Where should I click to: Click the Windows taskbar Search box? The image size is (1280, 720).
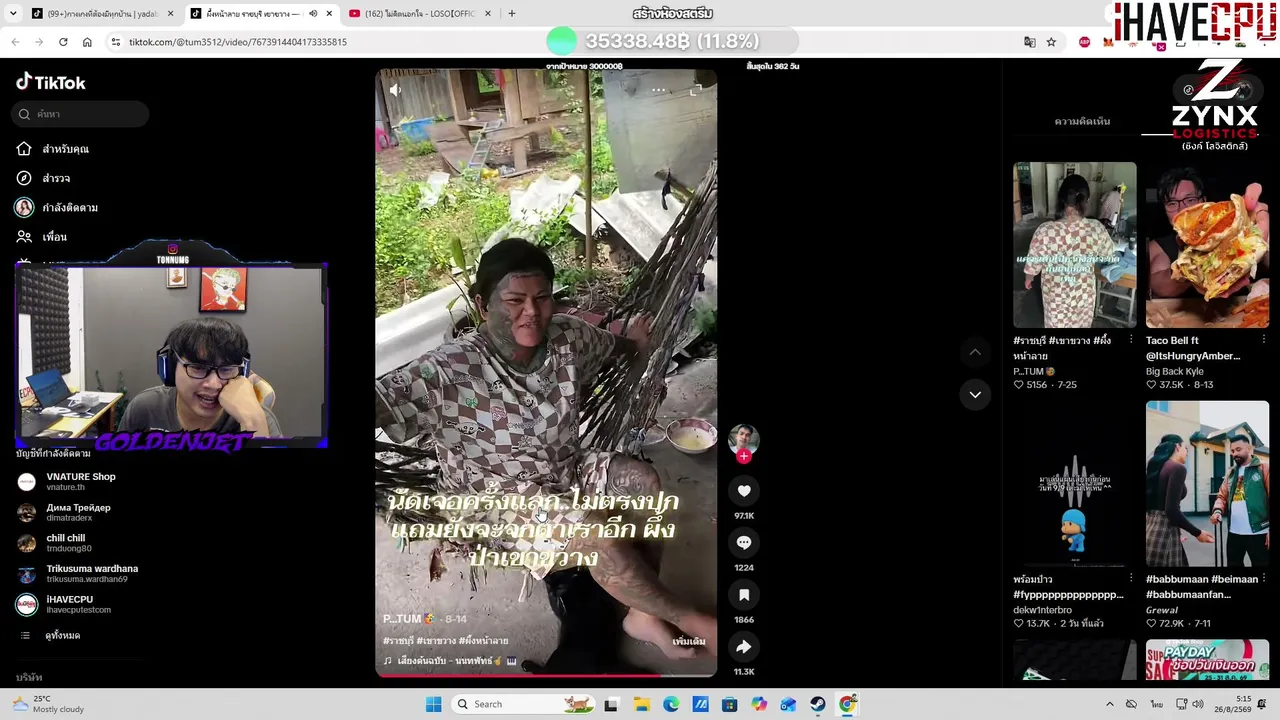click(522, 704)
